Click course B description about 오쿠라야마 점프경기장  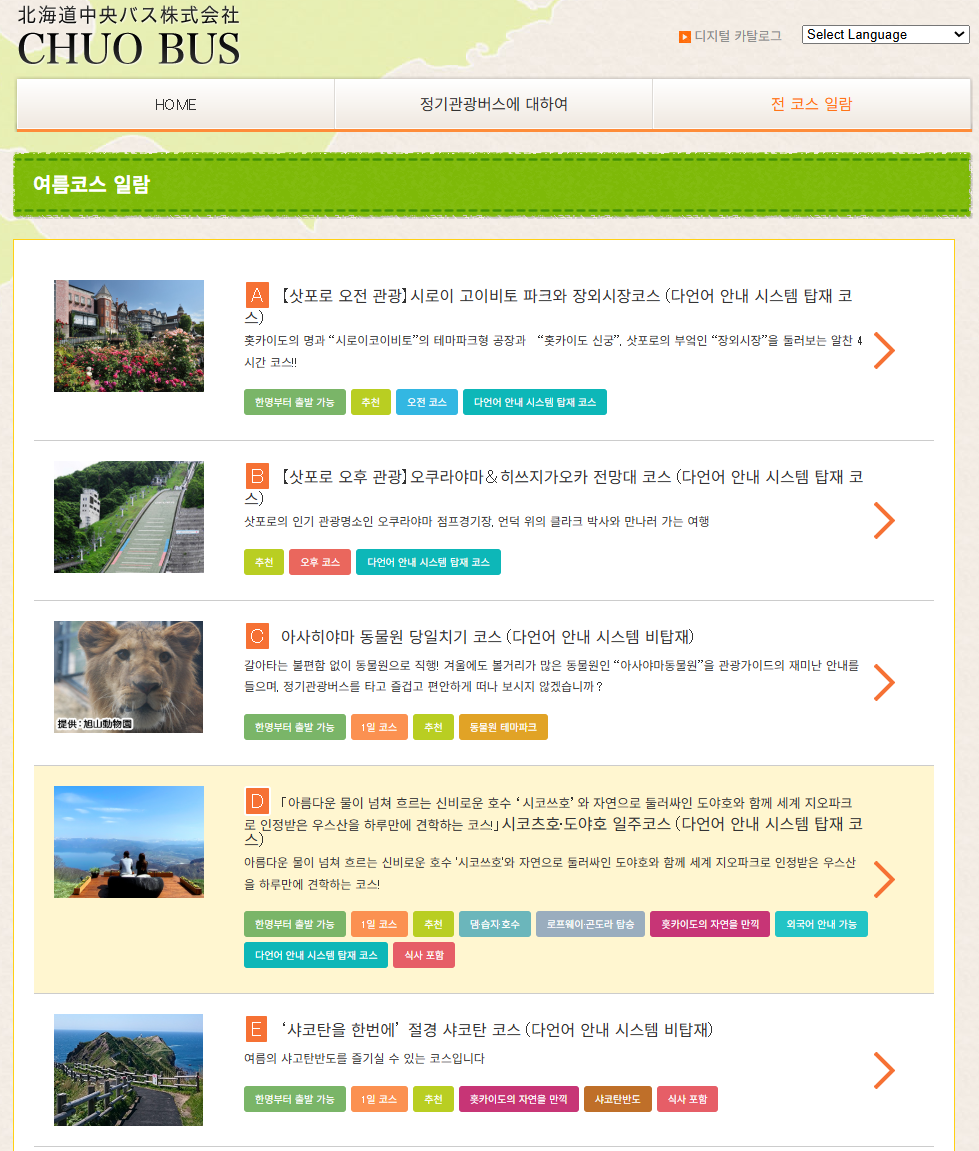point(476,521)
